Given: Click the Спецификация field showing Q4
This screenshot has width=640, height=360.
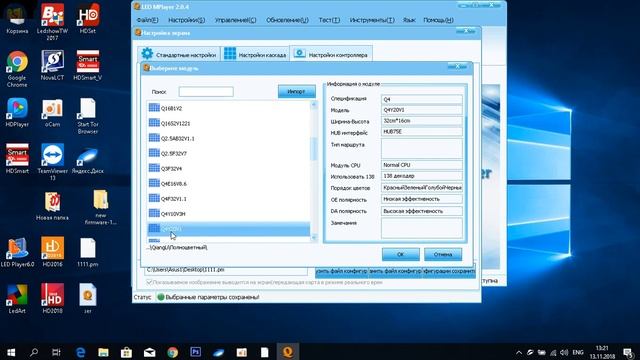Looking at the screenshot, I should [422, 99].
